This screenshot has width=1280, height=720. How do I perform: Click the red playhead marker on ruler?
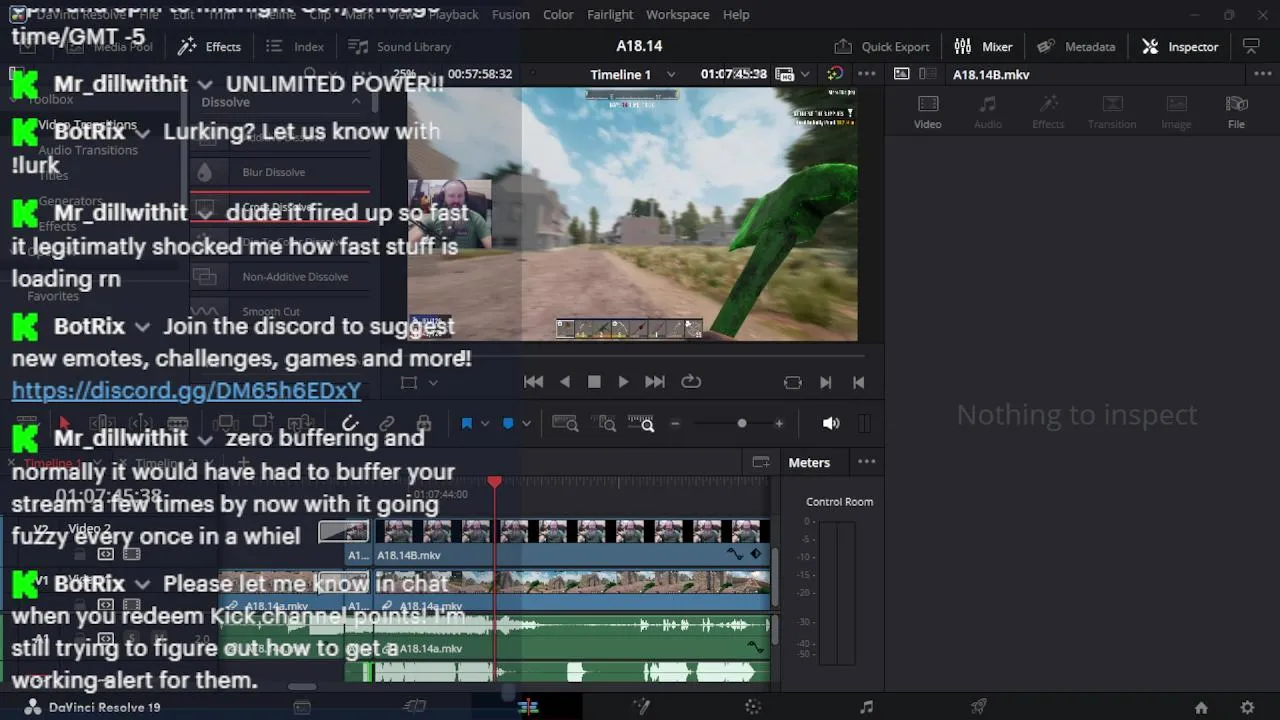(494, 482)
